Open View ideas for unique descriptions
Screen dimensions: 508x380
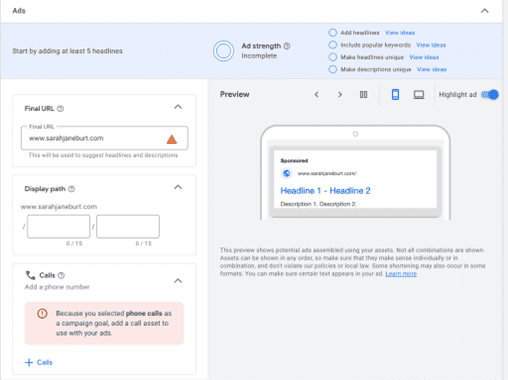pyautogui.click(x=432, y=69)
